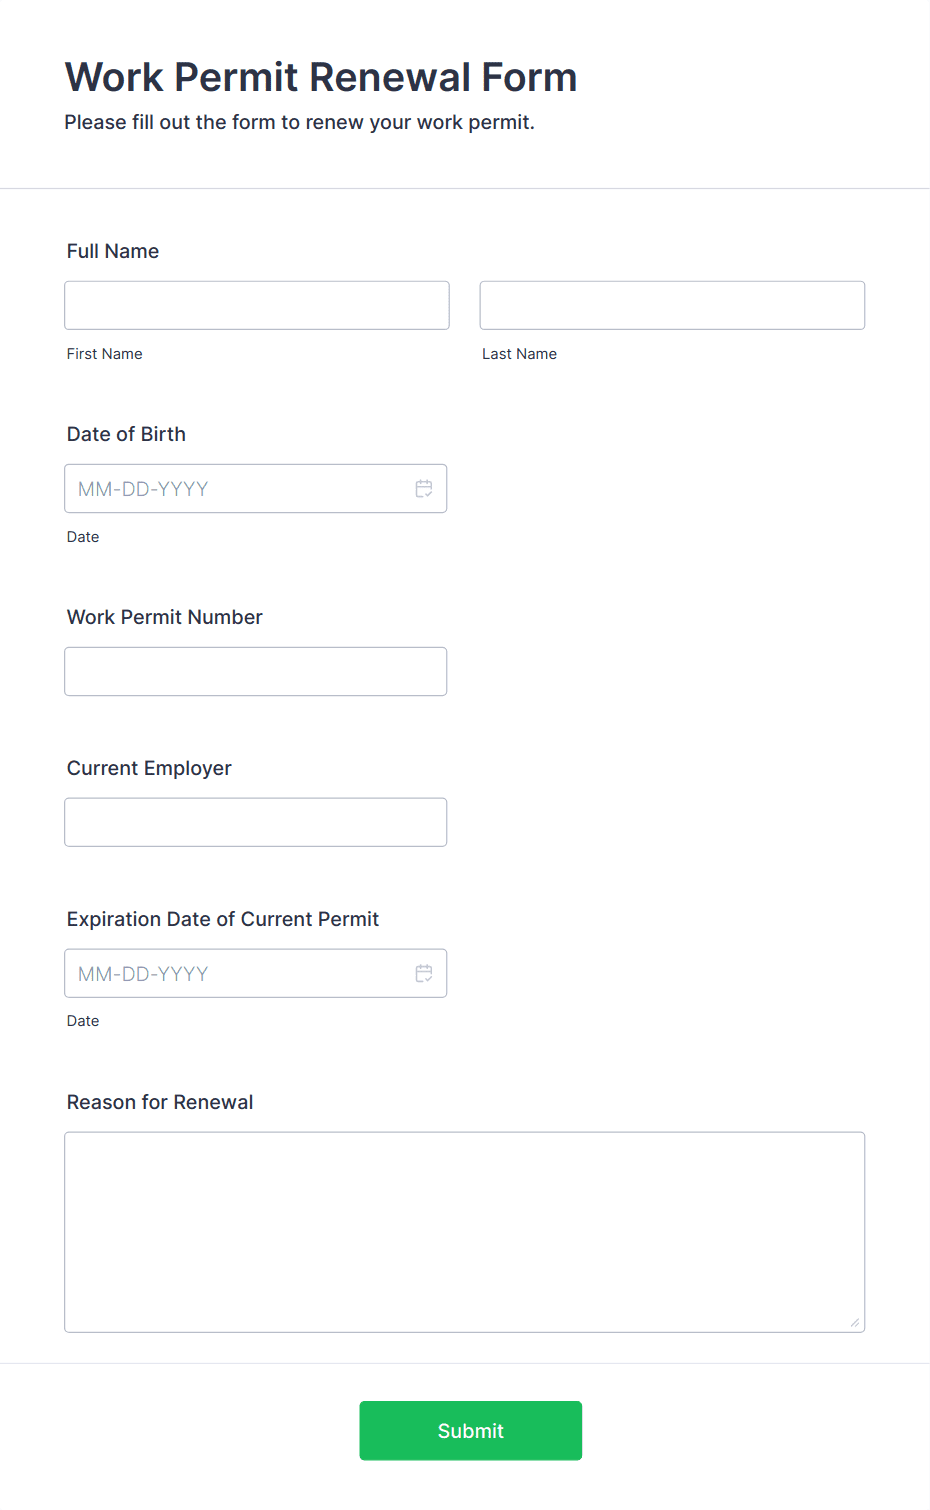Click the Work Permit Renewal Form heading

tap(321, 77)
